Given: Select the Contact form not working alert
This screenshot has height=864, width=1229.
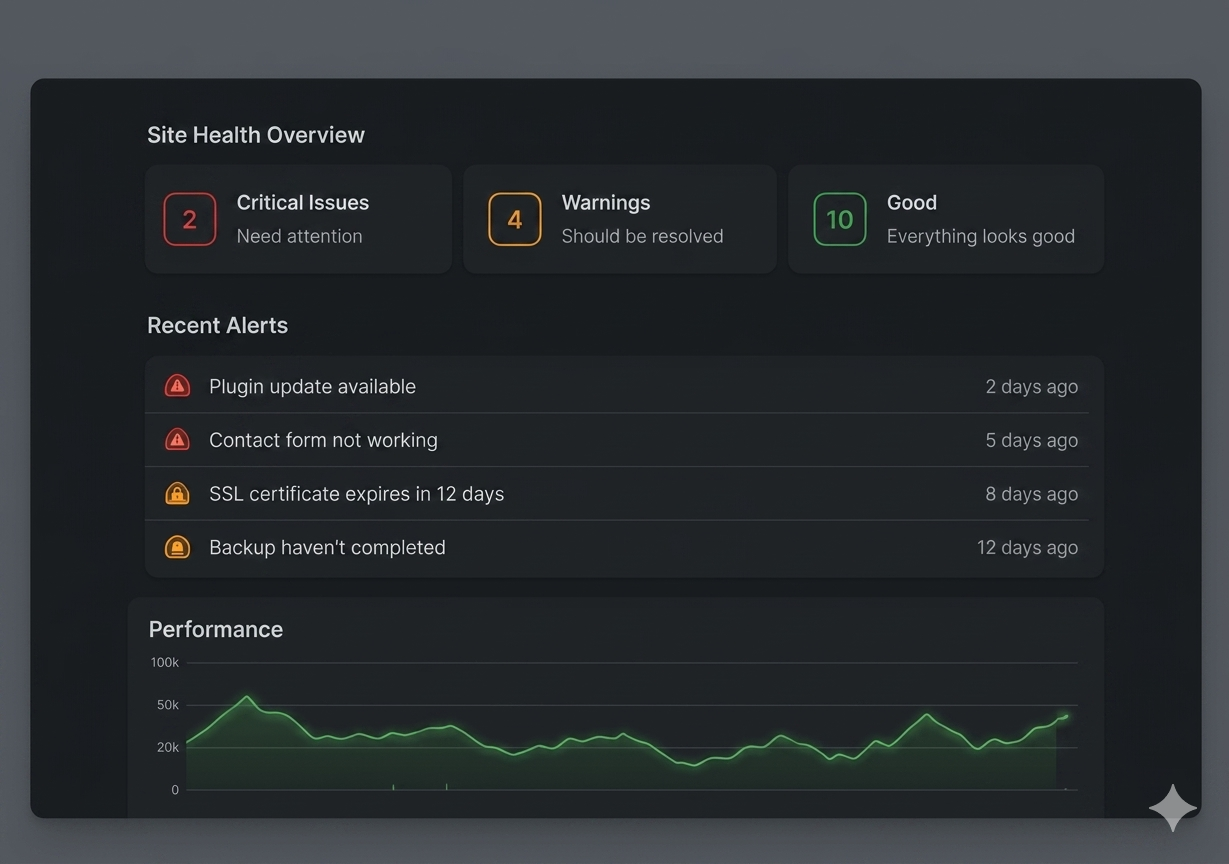Looking at the screenshot, I should coord(624,440).
